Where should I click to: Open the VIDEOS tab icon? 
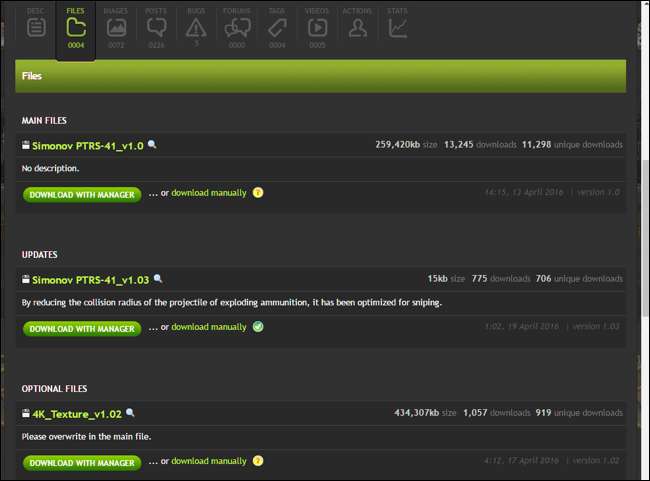317,28
